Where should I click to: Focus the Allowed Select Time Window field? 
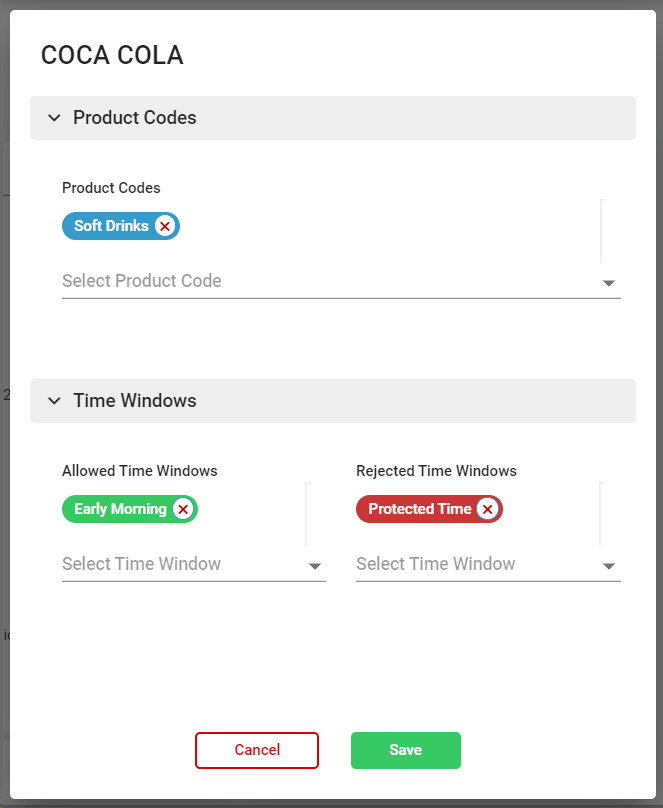coord(180,564)
